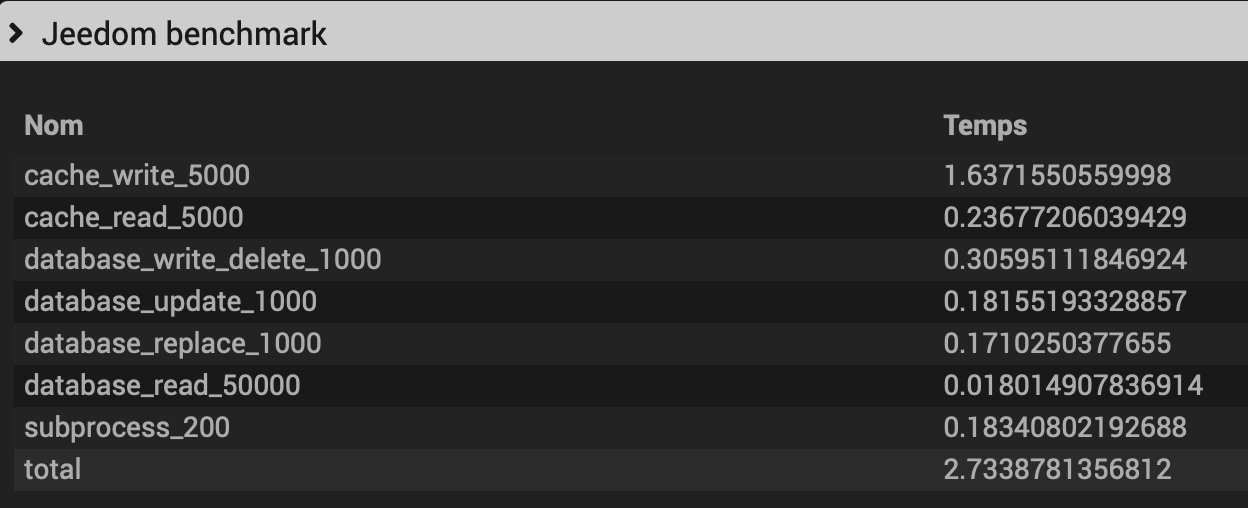Viewport: 1248px width, 508px height.
Task: Select the total row label
Action: pos(53,470)
